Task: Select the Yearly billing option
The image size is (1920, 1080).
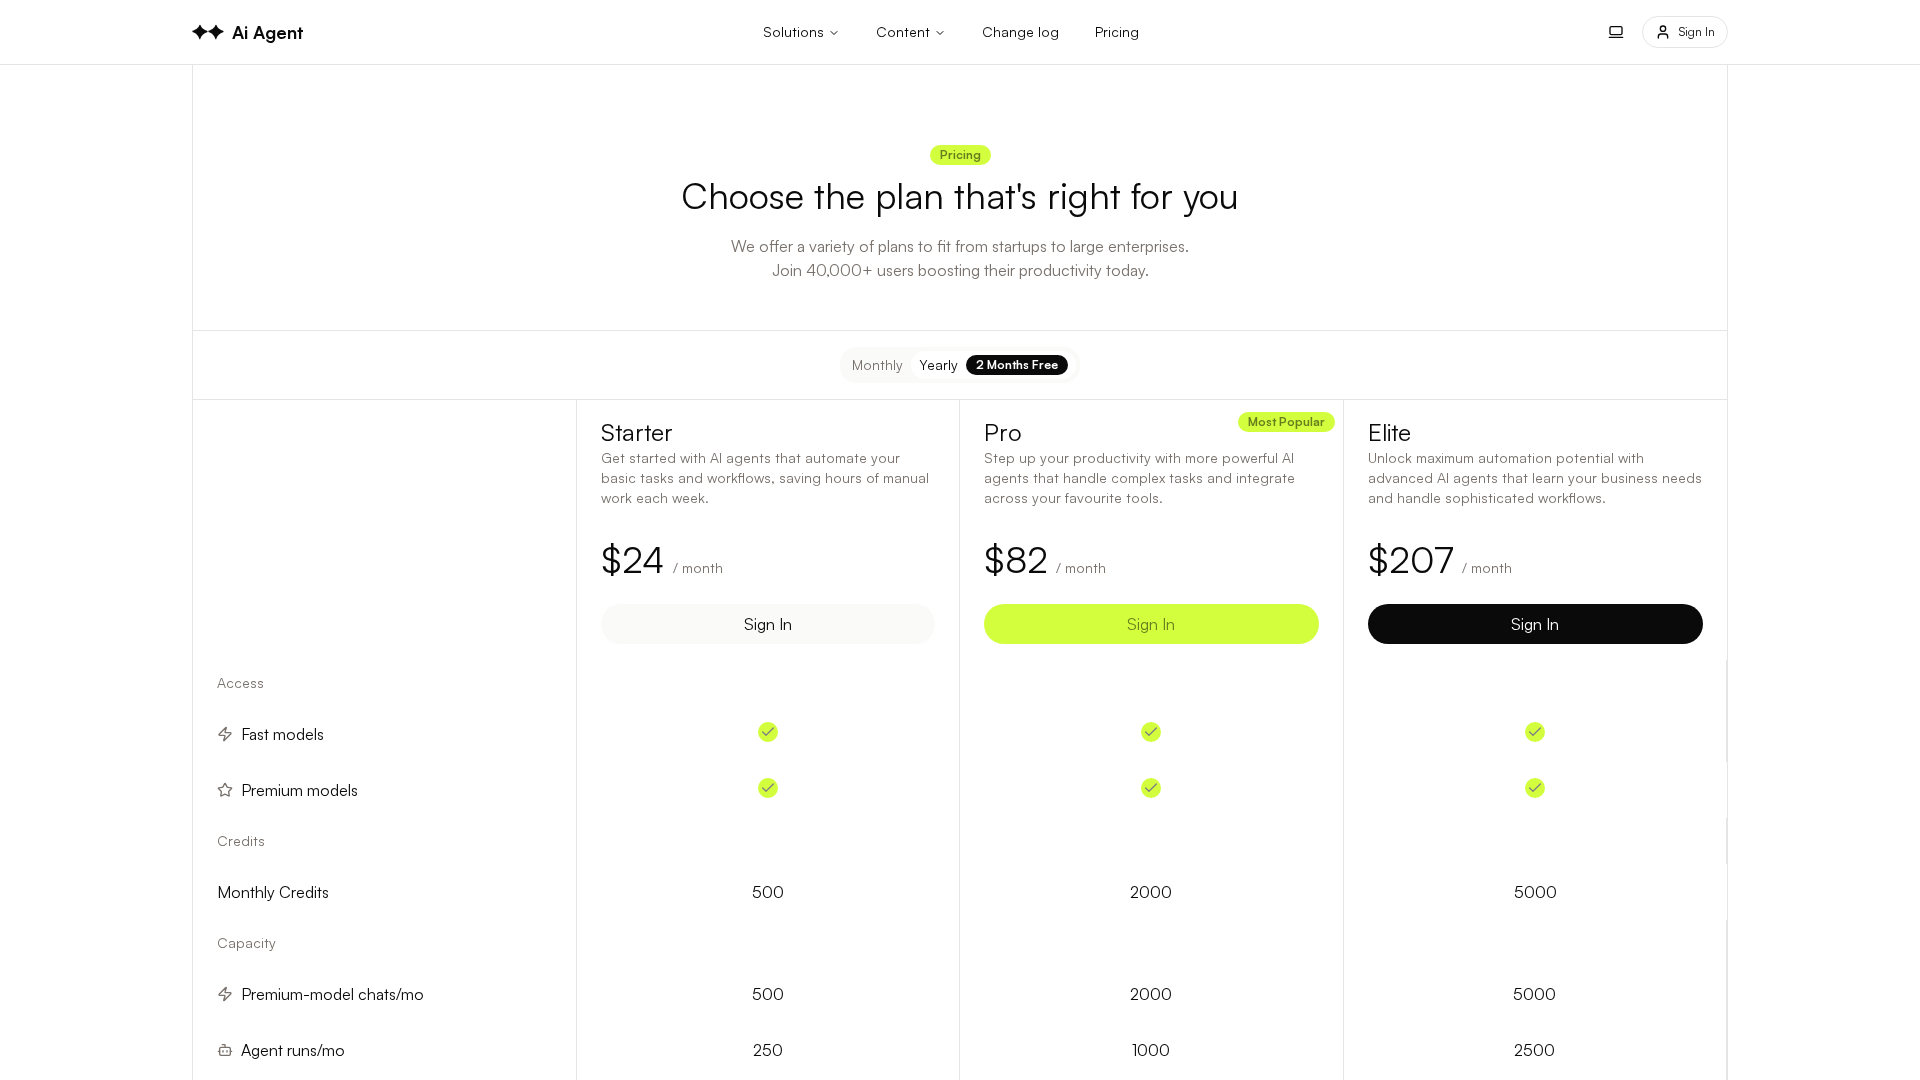Action: click(x=938, y=365)
